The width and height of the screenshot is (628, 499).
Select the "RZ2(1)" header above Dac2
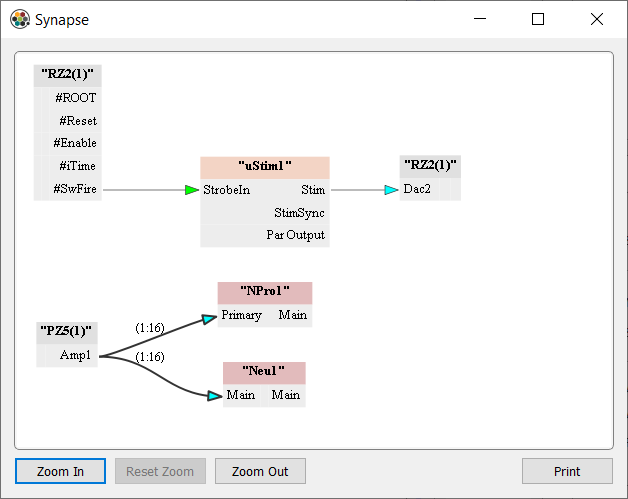[430, 165]
